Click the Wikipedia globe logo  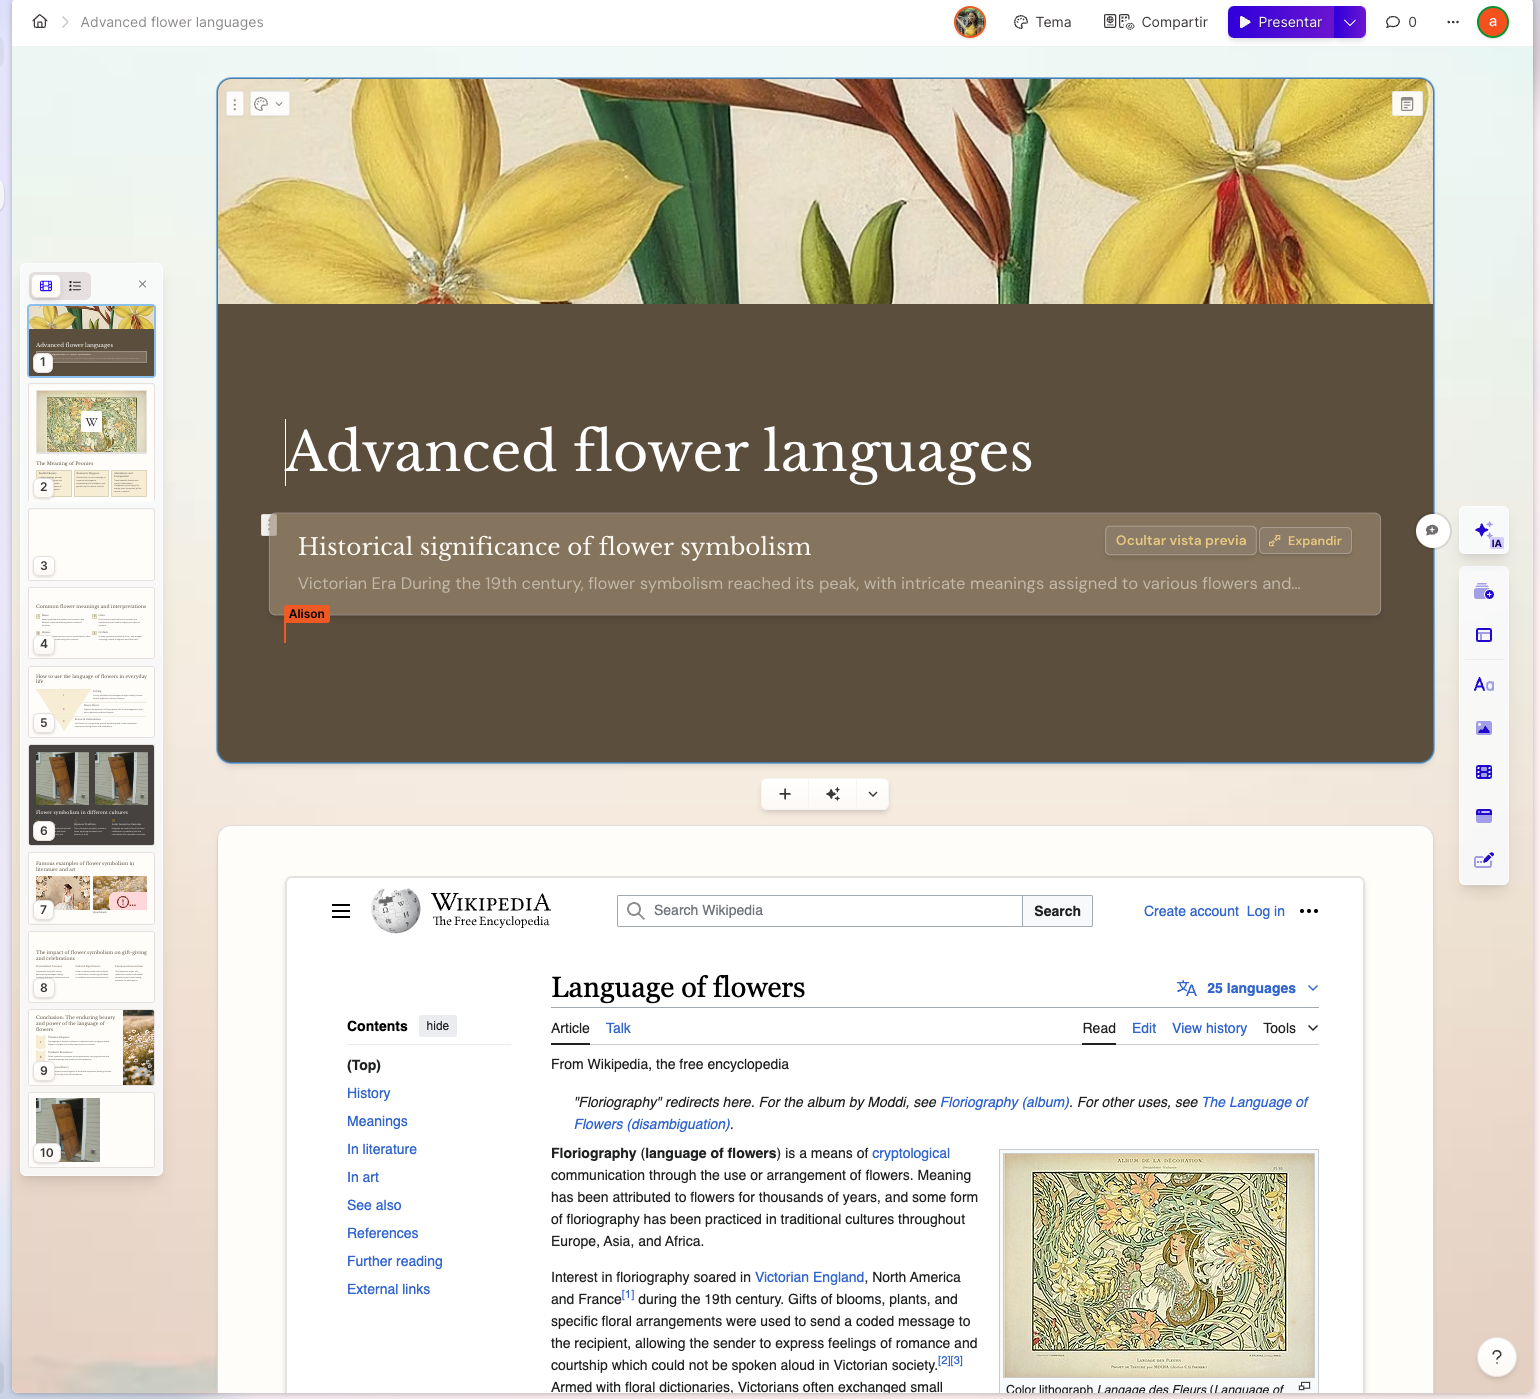click(396, 910)
